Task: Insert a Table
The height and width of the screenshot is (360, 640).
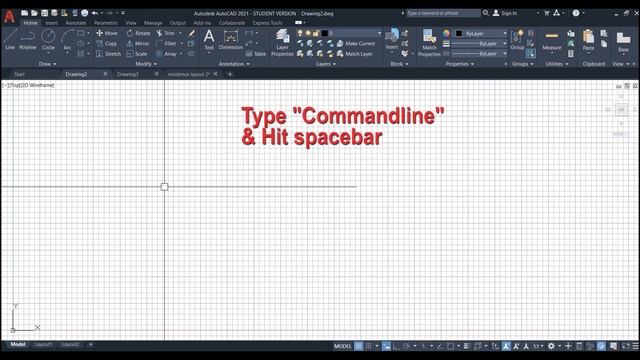Action: pos(256,54)
